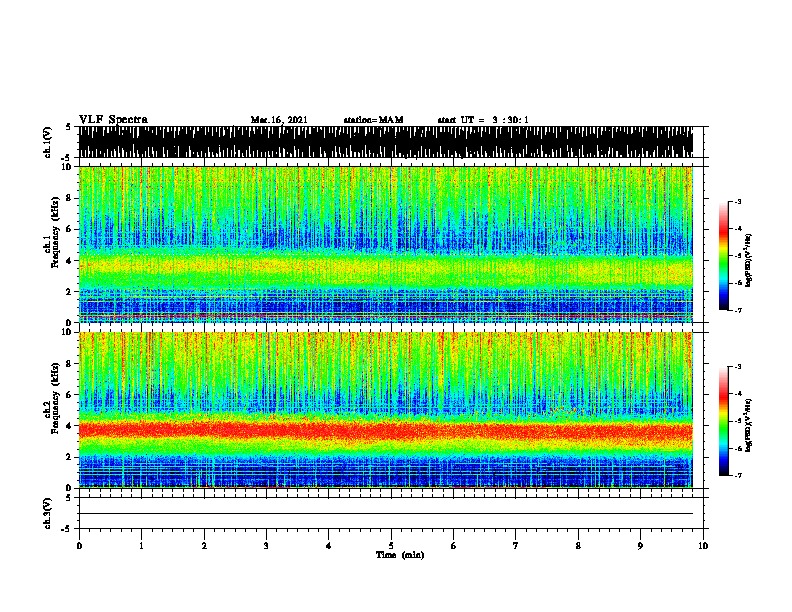Click the '-7' label on upper color bar
Screen dimensions: 792x612
[x=738, y=310]
